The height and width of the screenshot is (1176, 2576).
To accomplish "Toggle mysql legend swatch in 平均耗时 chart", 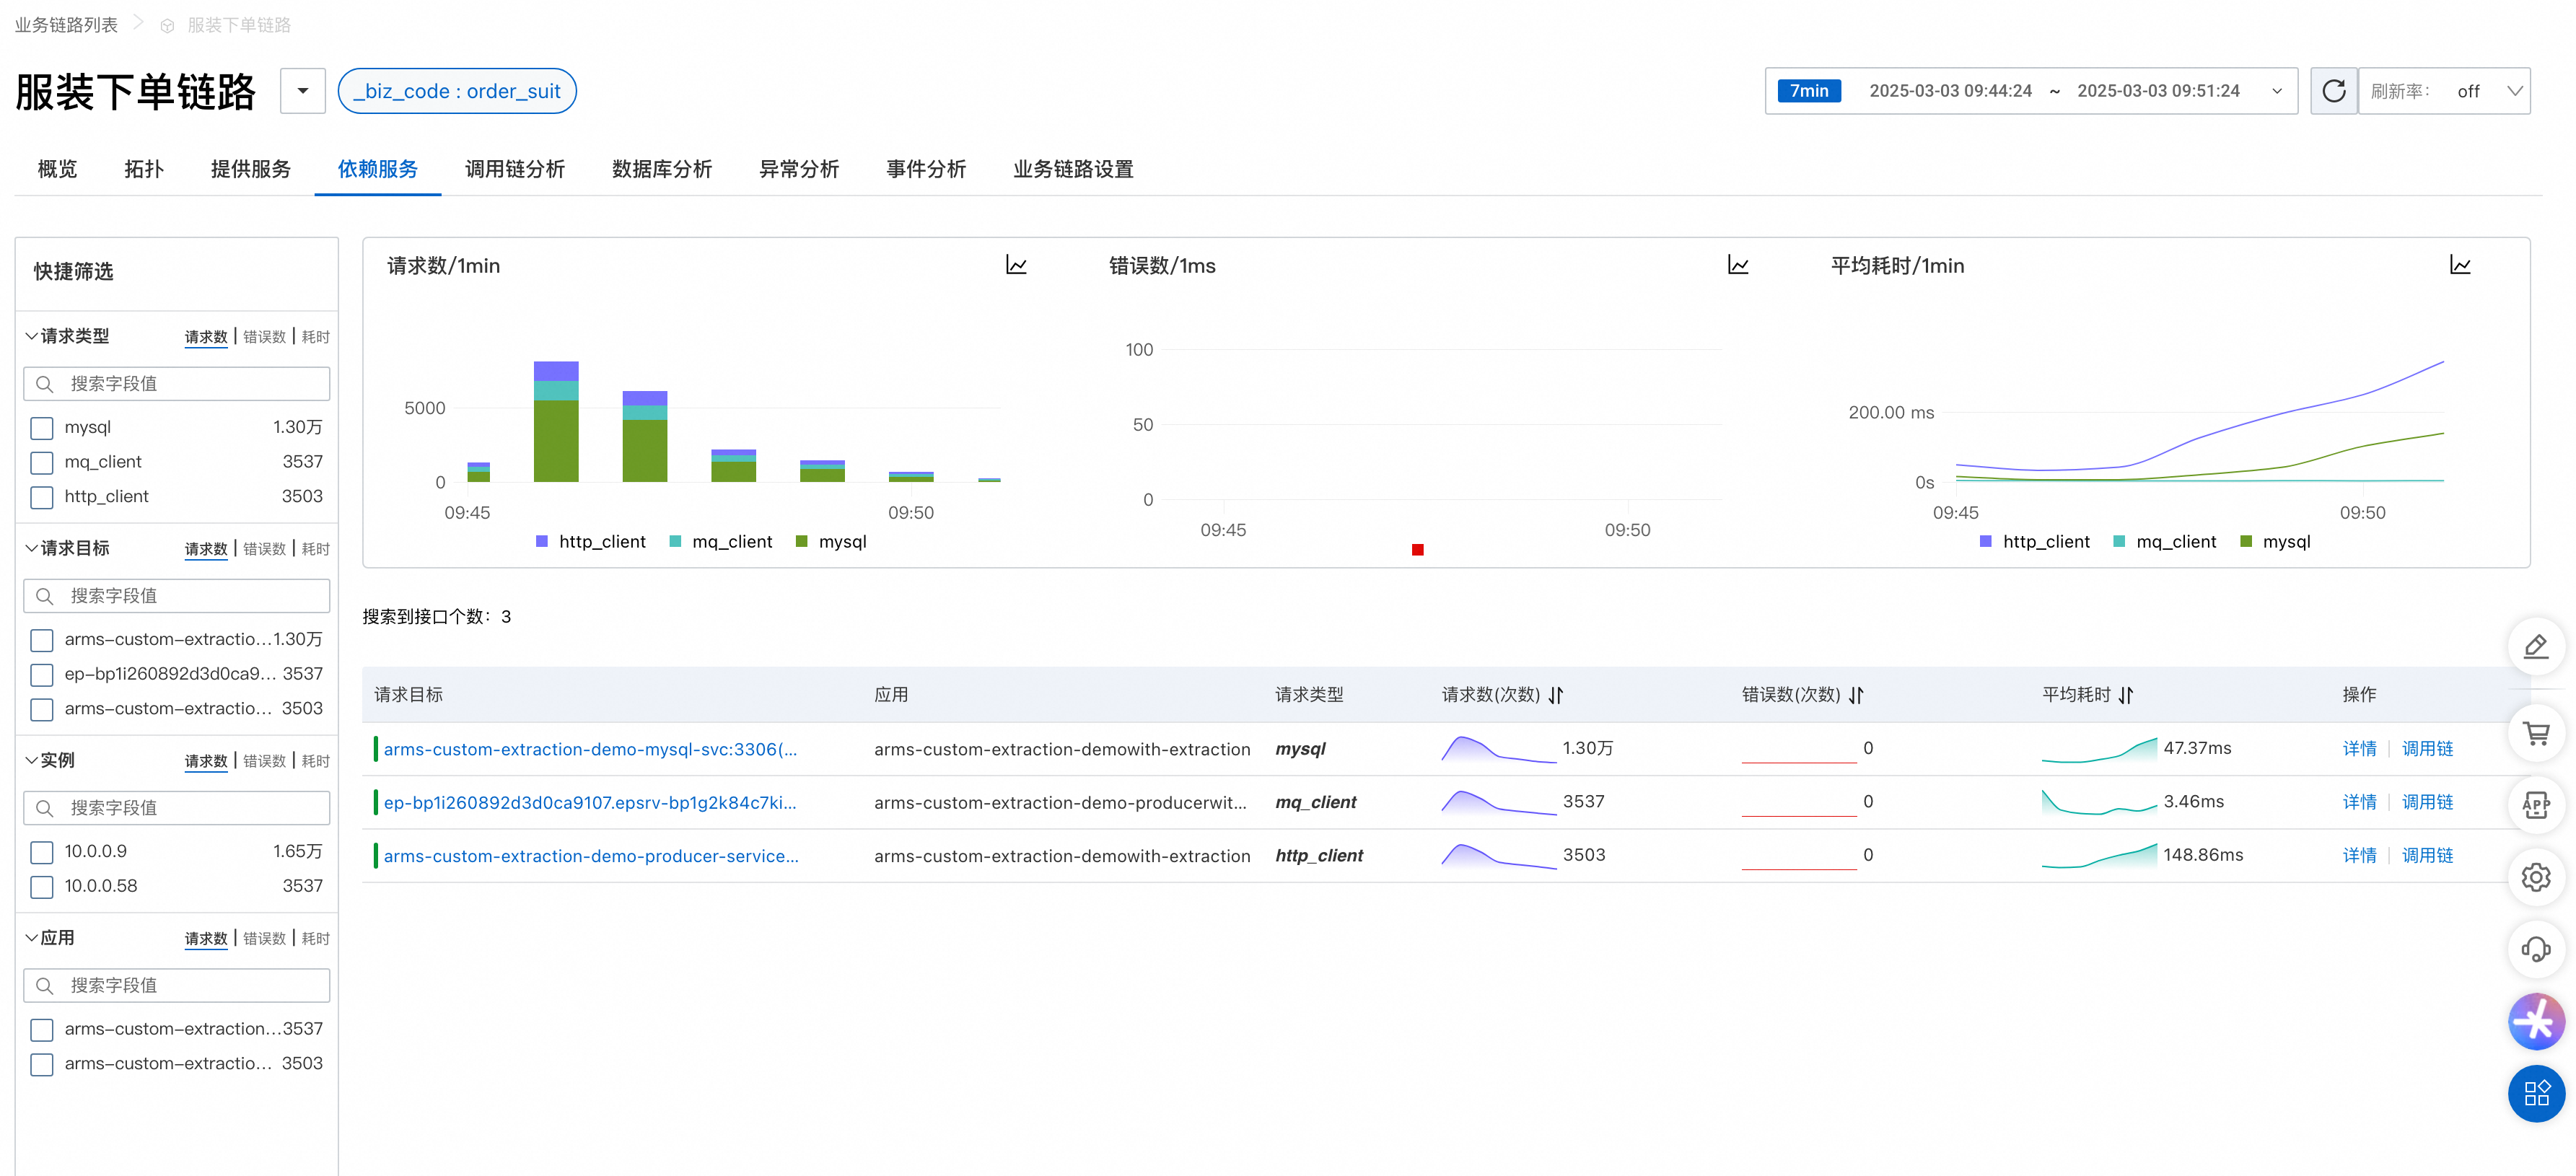I will tap(2246, 541).
